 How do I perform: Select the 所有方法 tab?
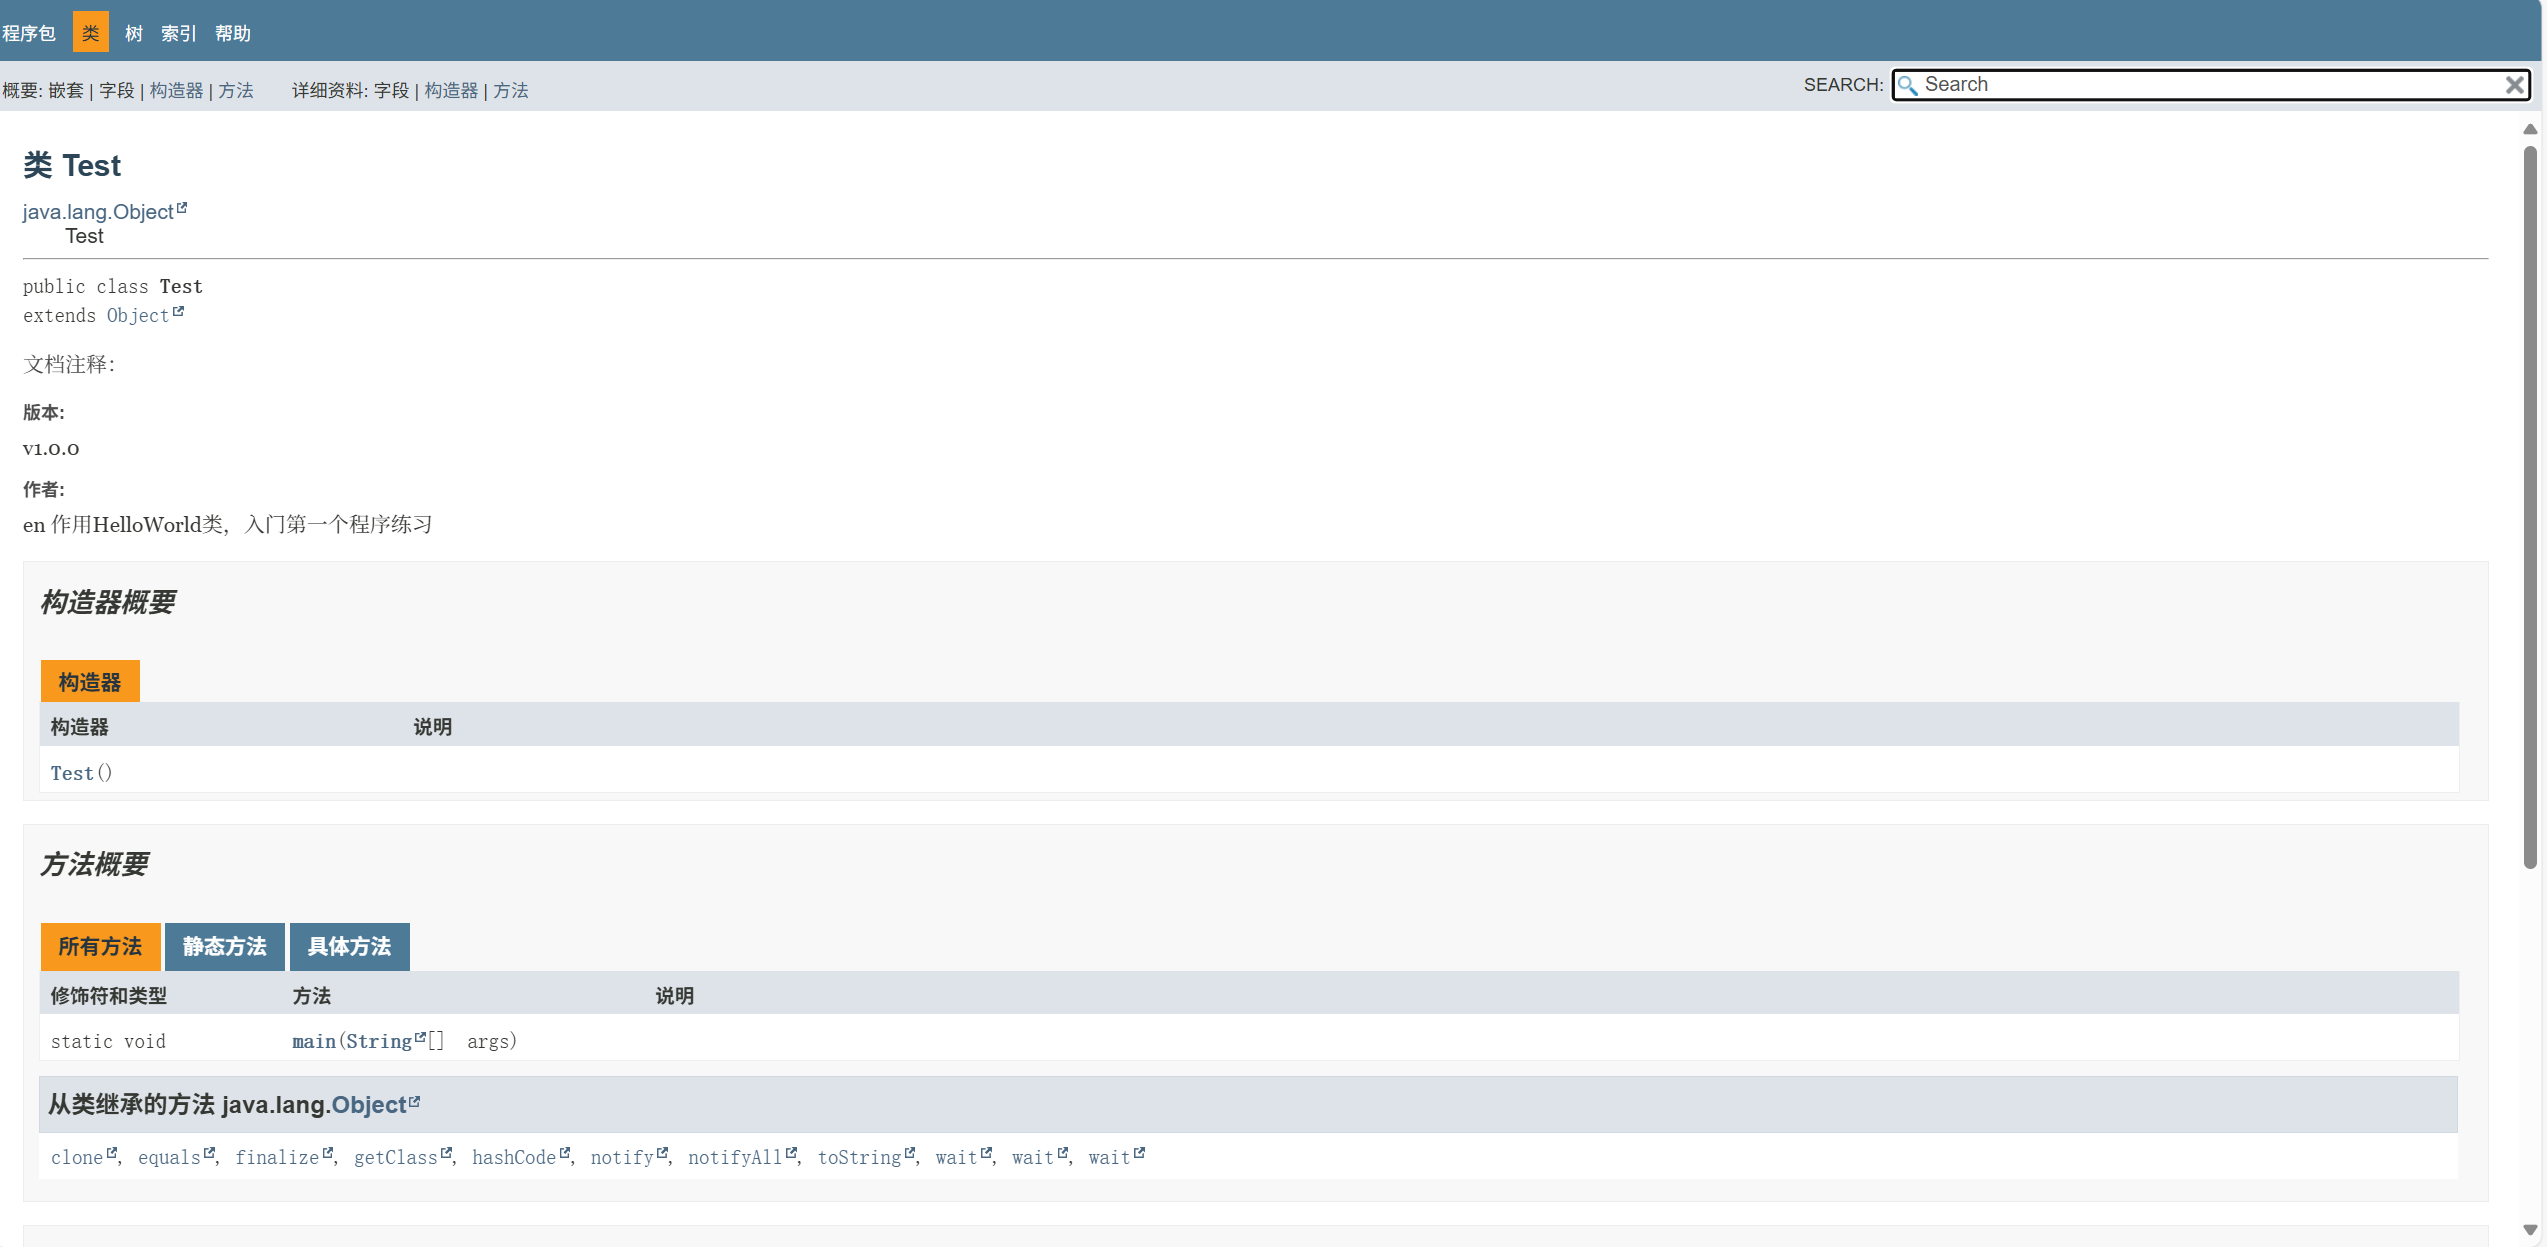click(x=100, y=946)
